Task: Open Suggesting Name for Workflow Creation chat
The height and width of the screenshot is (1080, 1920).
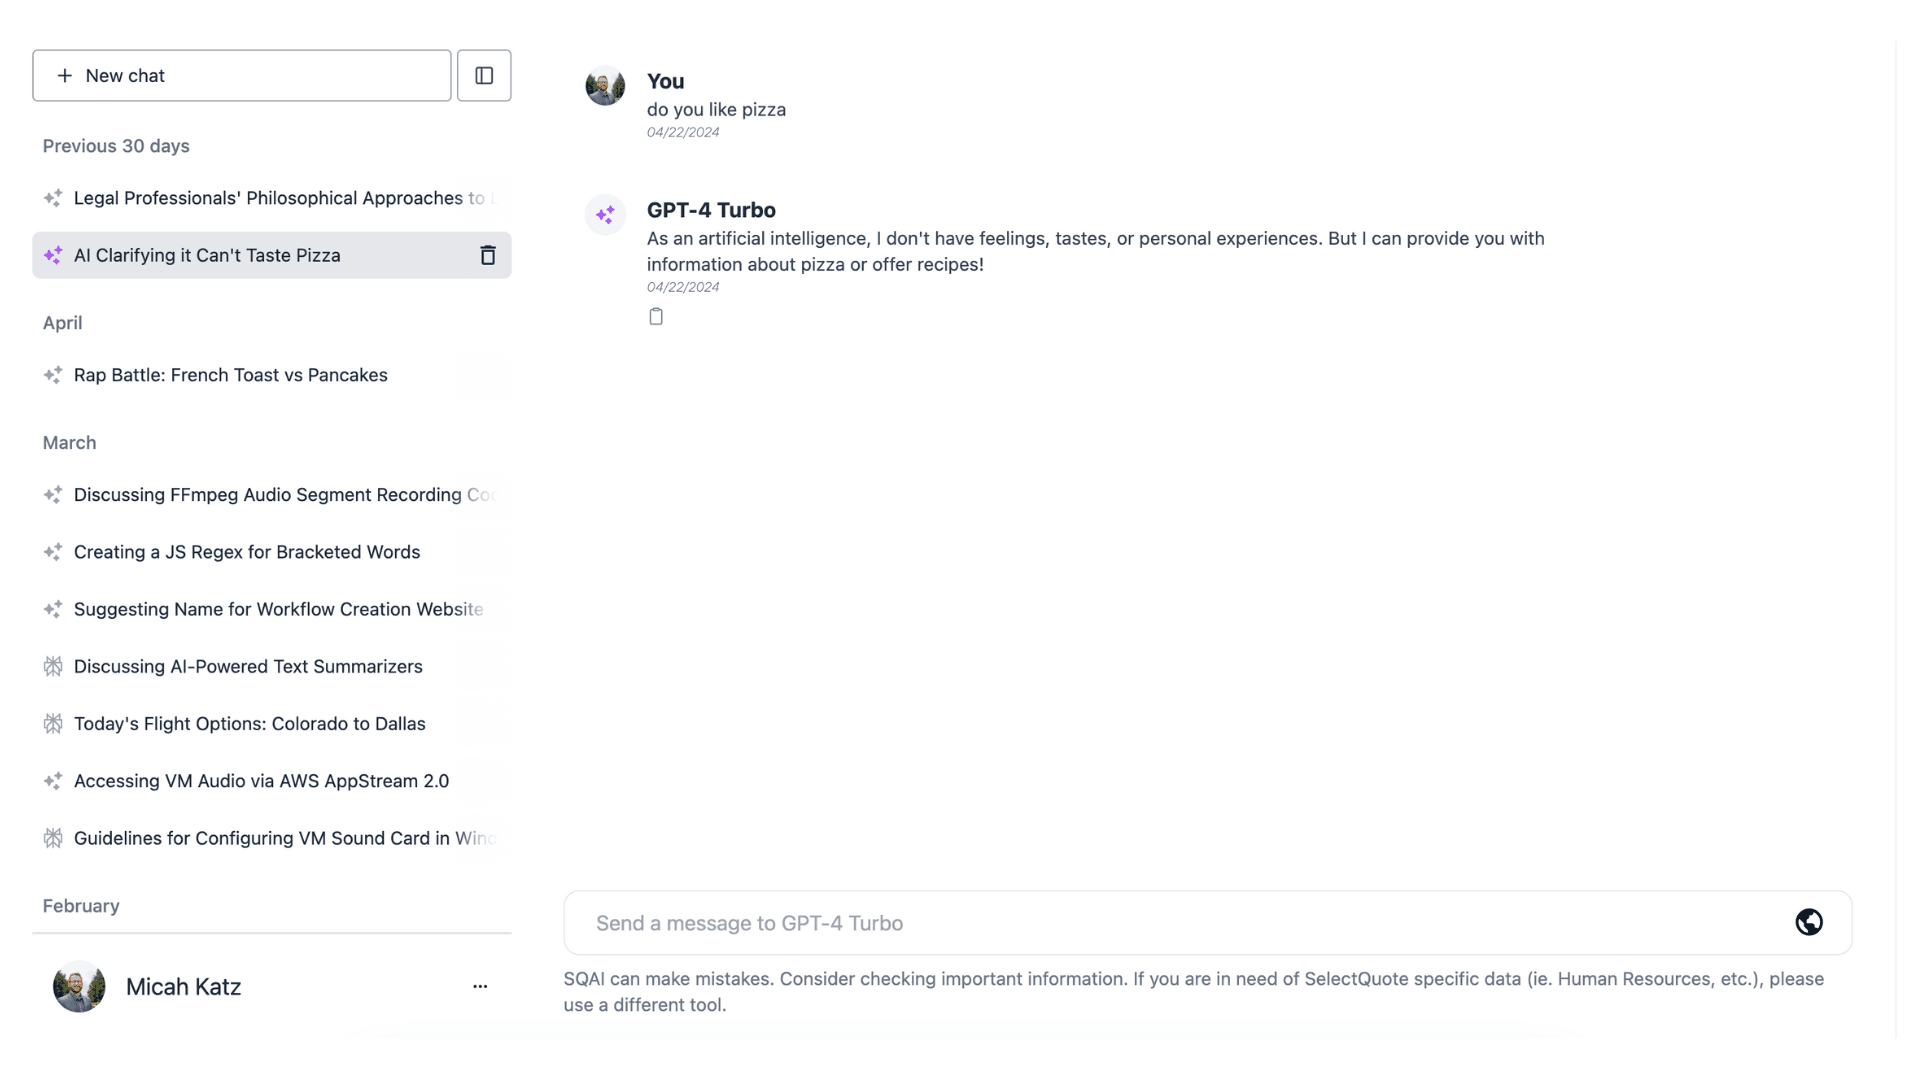Action: click(x=272, y=609)
